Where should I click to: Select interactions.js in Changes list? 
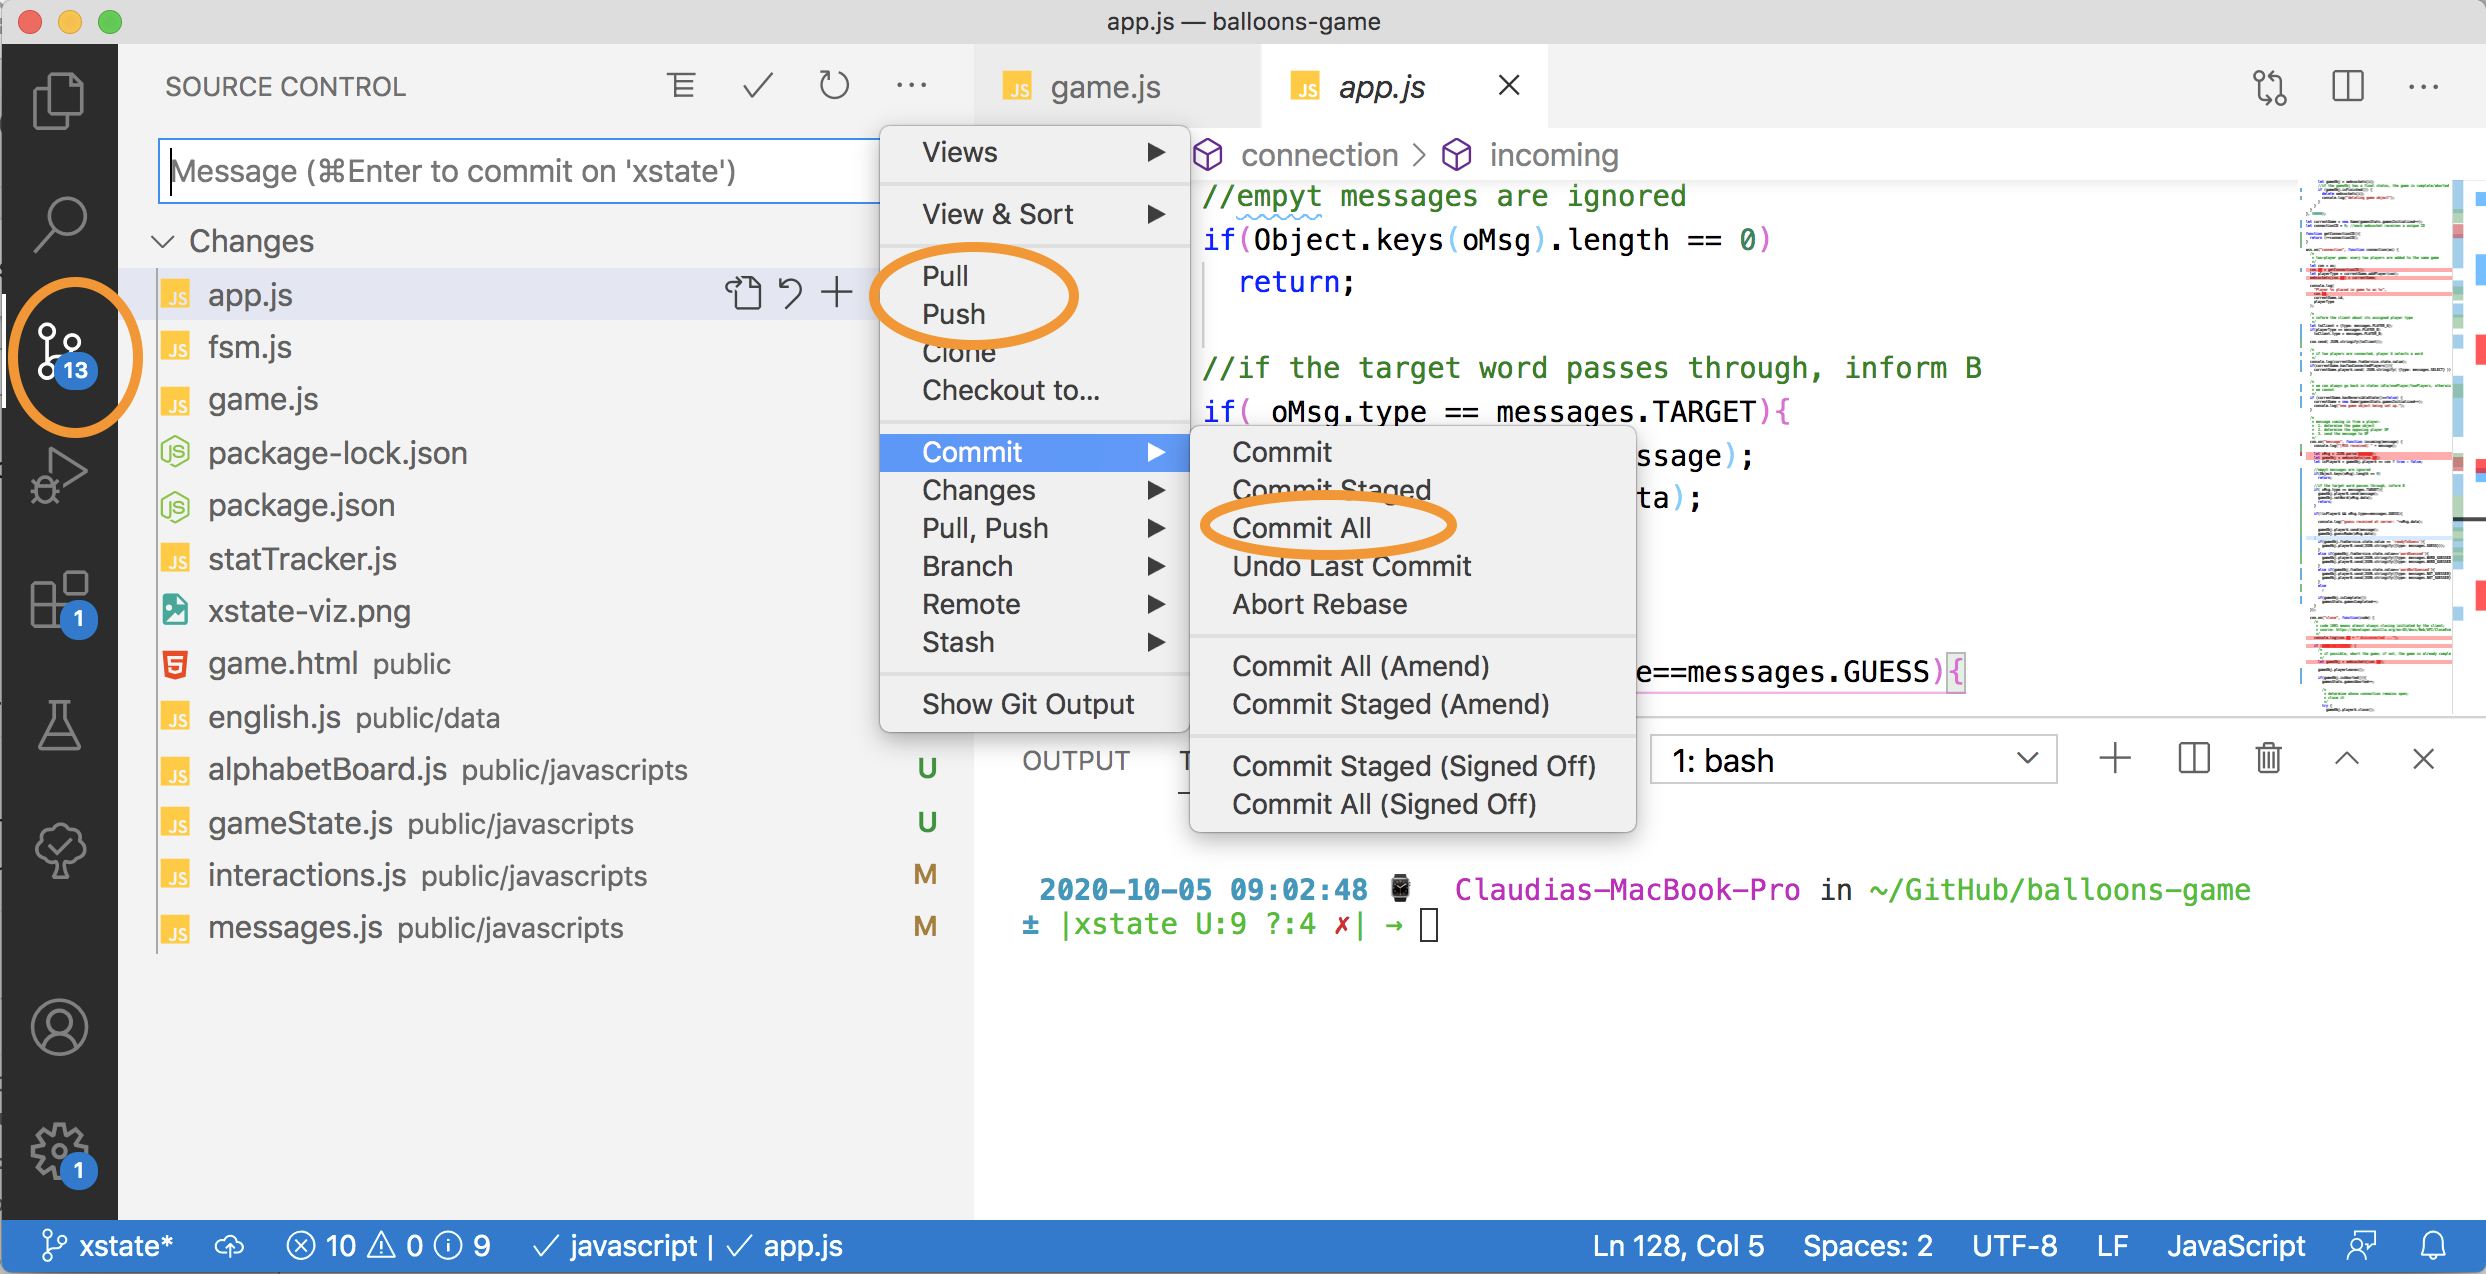[x=548, y=875]
